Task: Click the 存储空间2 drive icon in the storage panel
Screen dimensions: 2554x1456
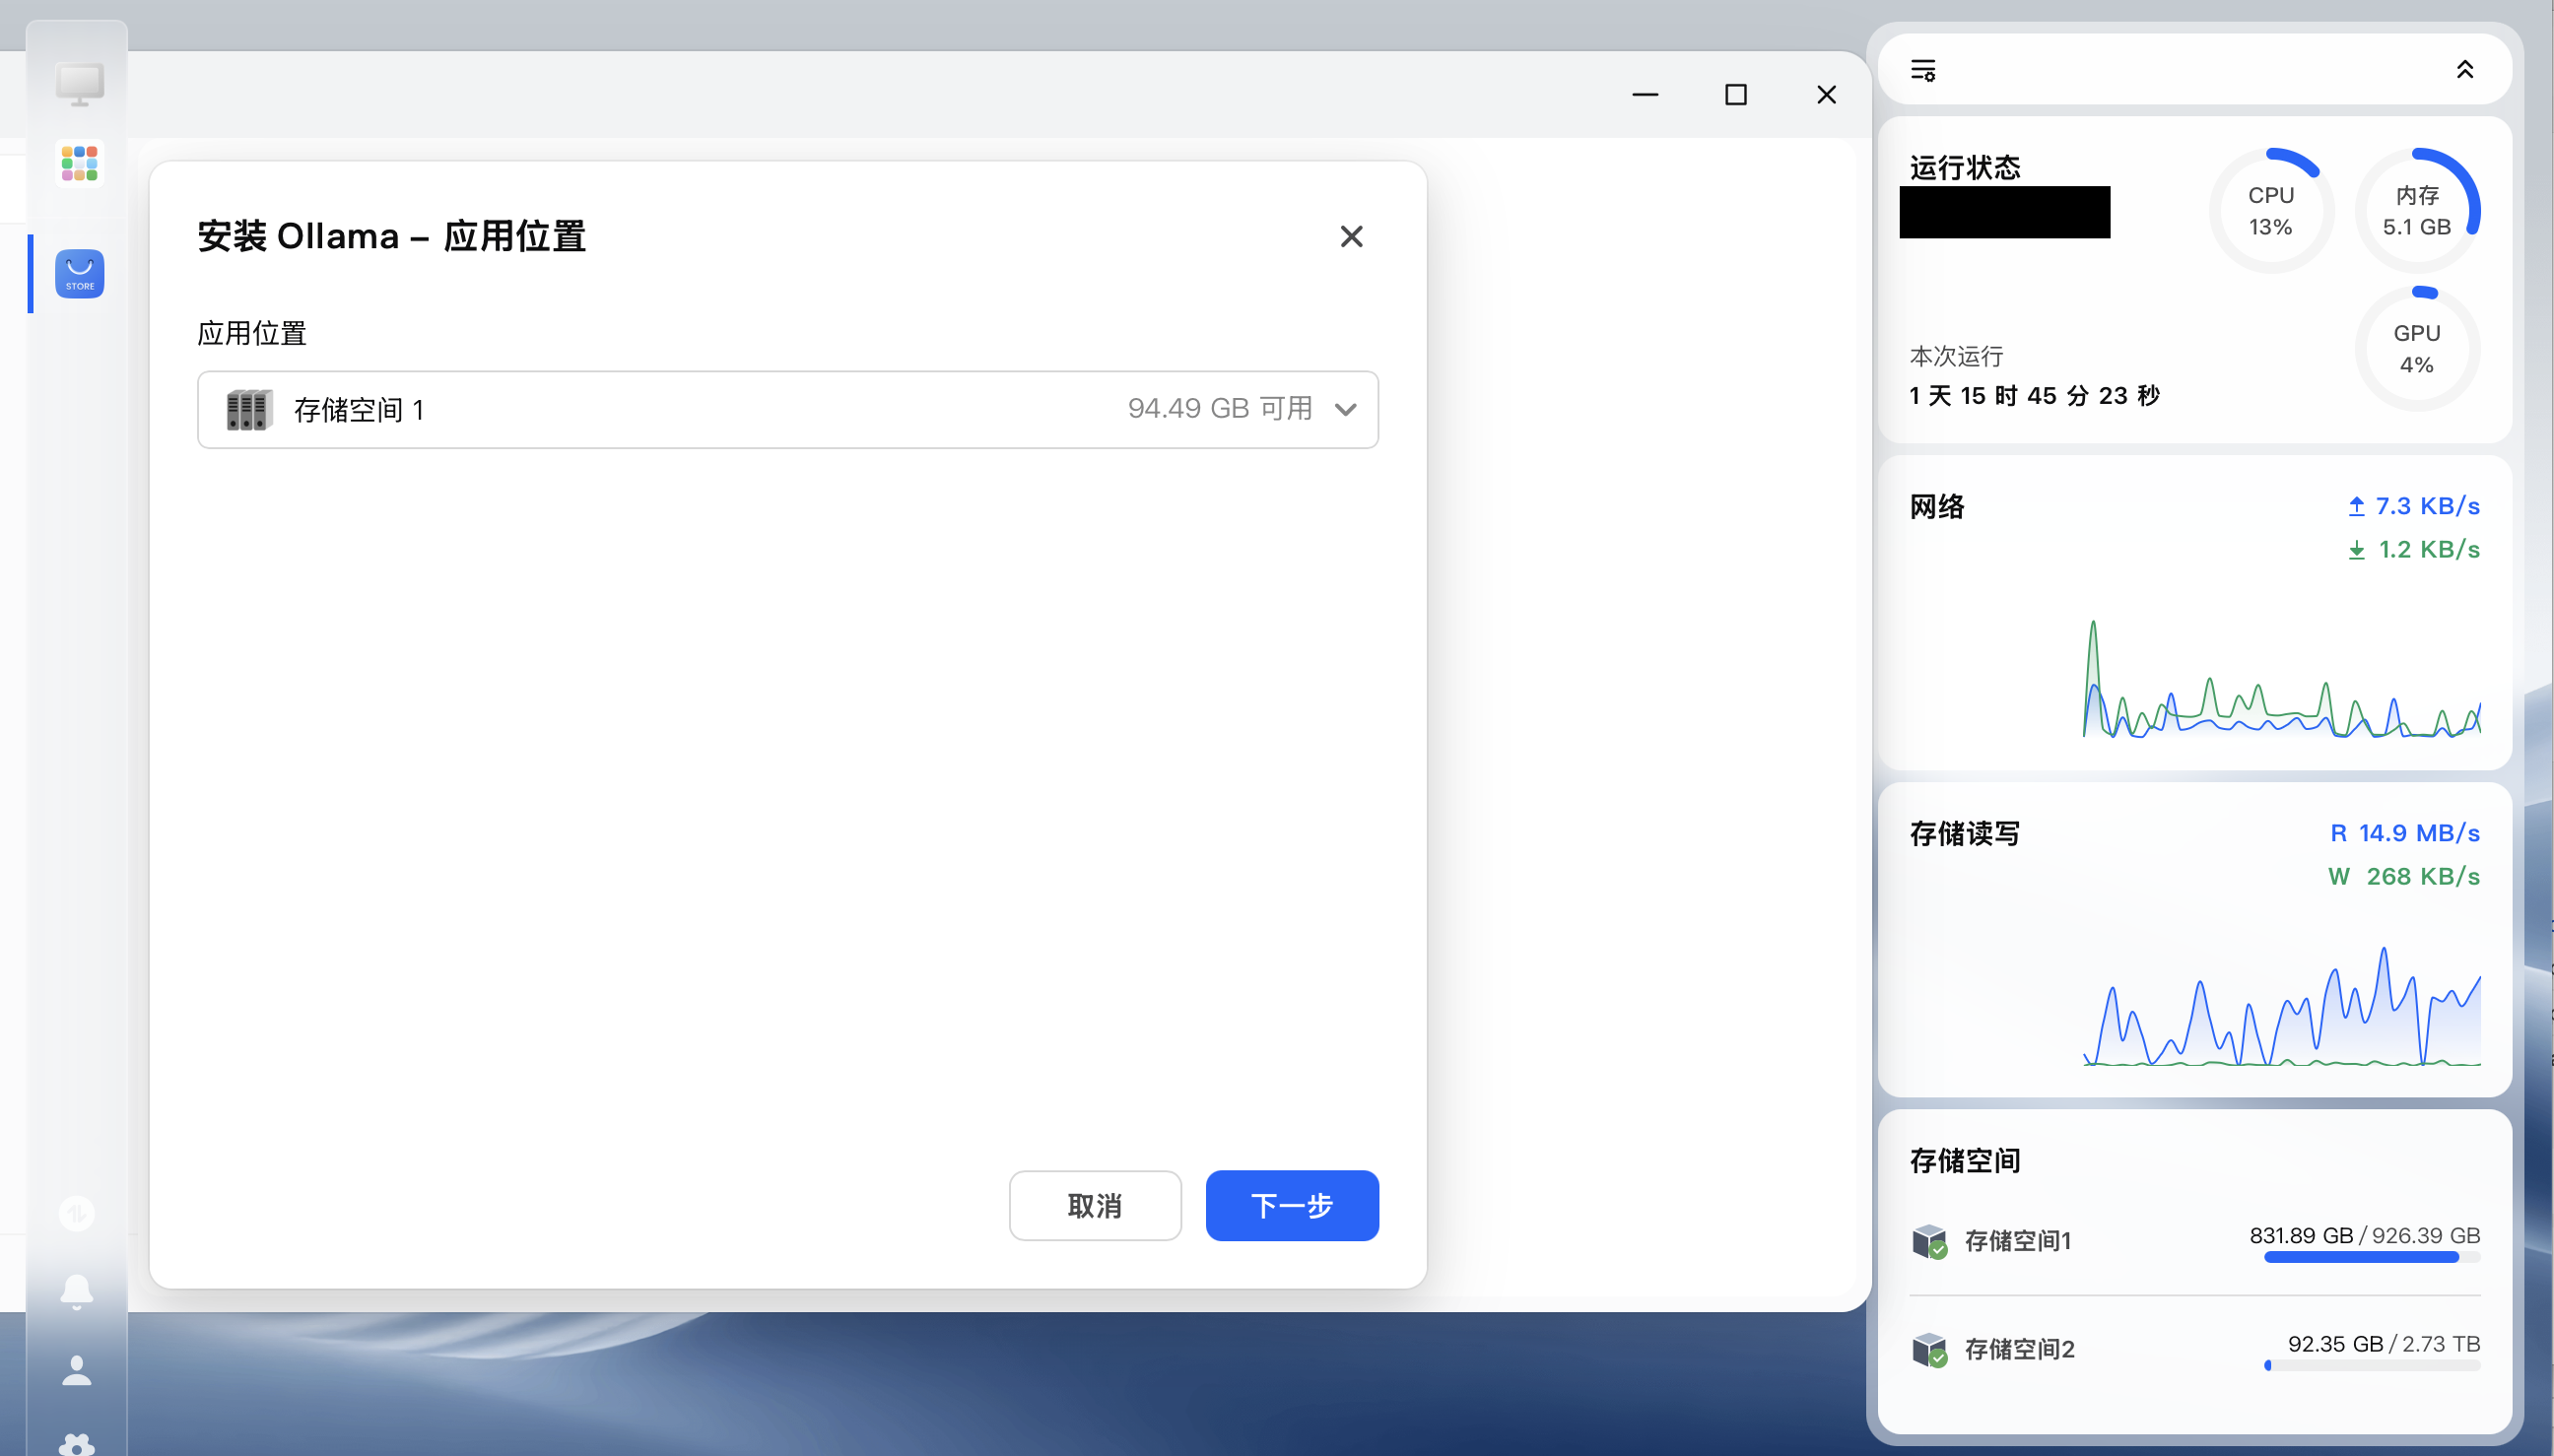Action: tap(1930, 1349)
